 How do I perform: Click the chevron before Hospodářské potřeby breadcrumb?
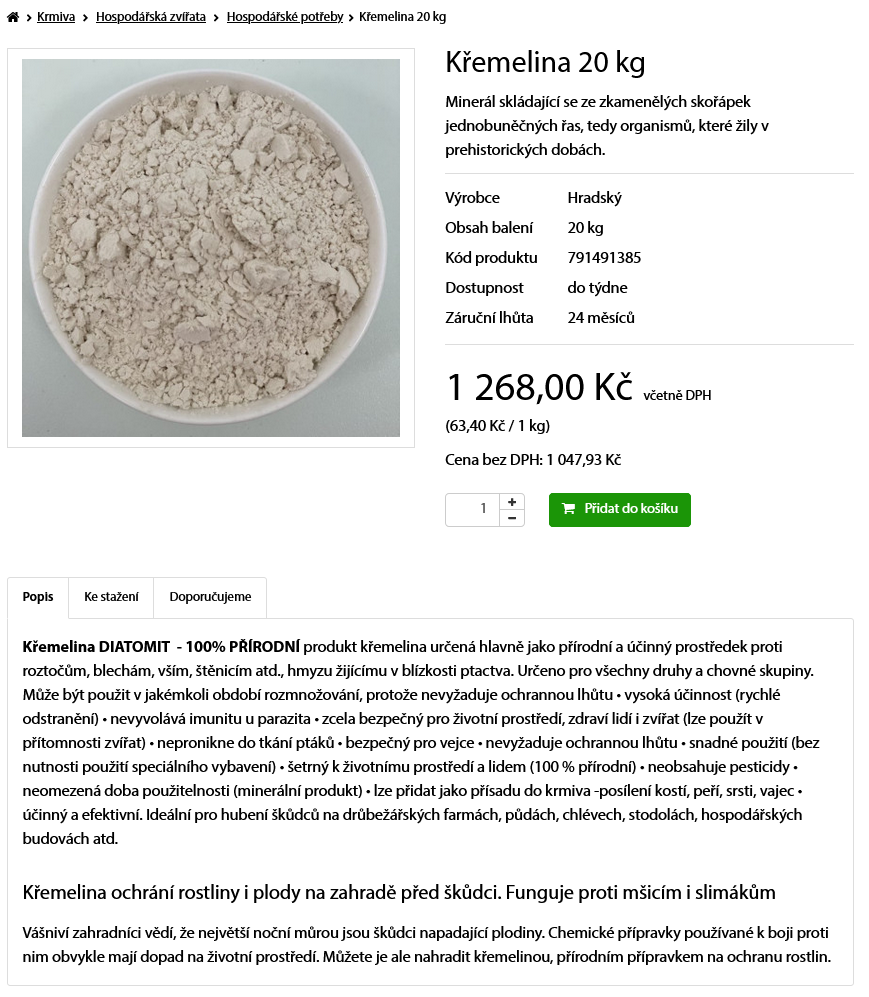click(x=217, y=17)
